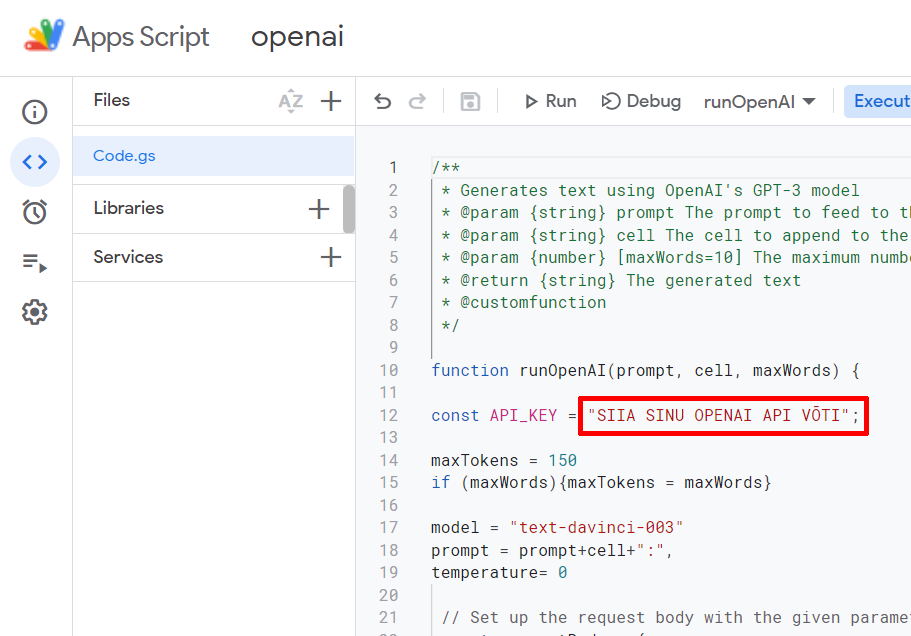Select the Editor code icon
911x636 pixels.
click(35, 162)
